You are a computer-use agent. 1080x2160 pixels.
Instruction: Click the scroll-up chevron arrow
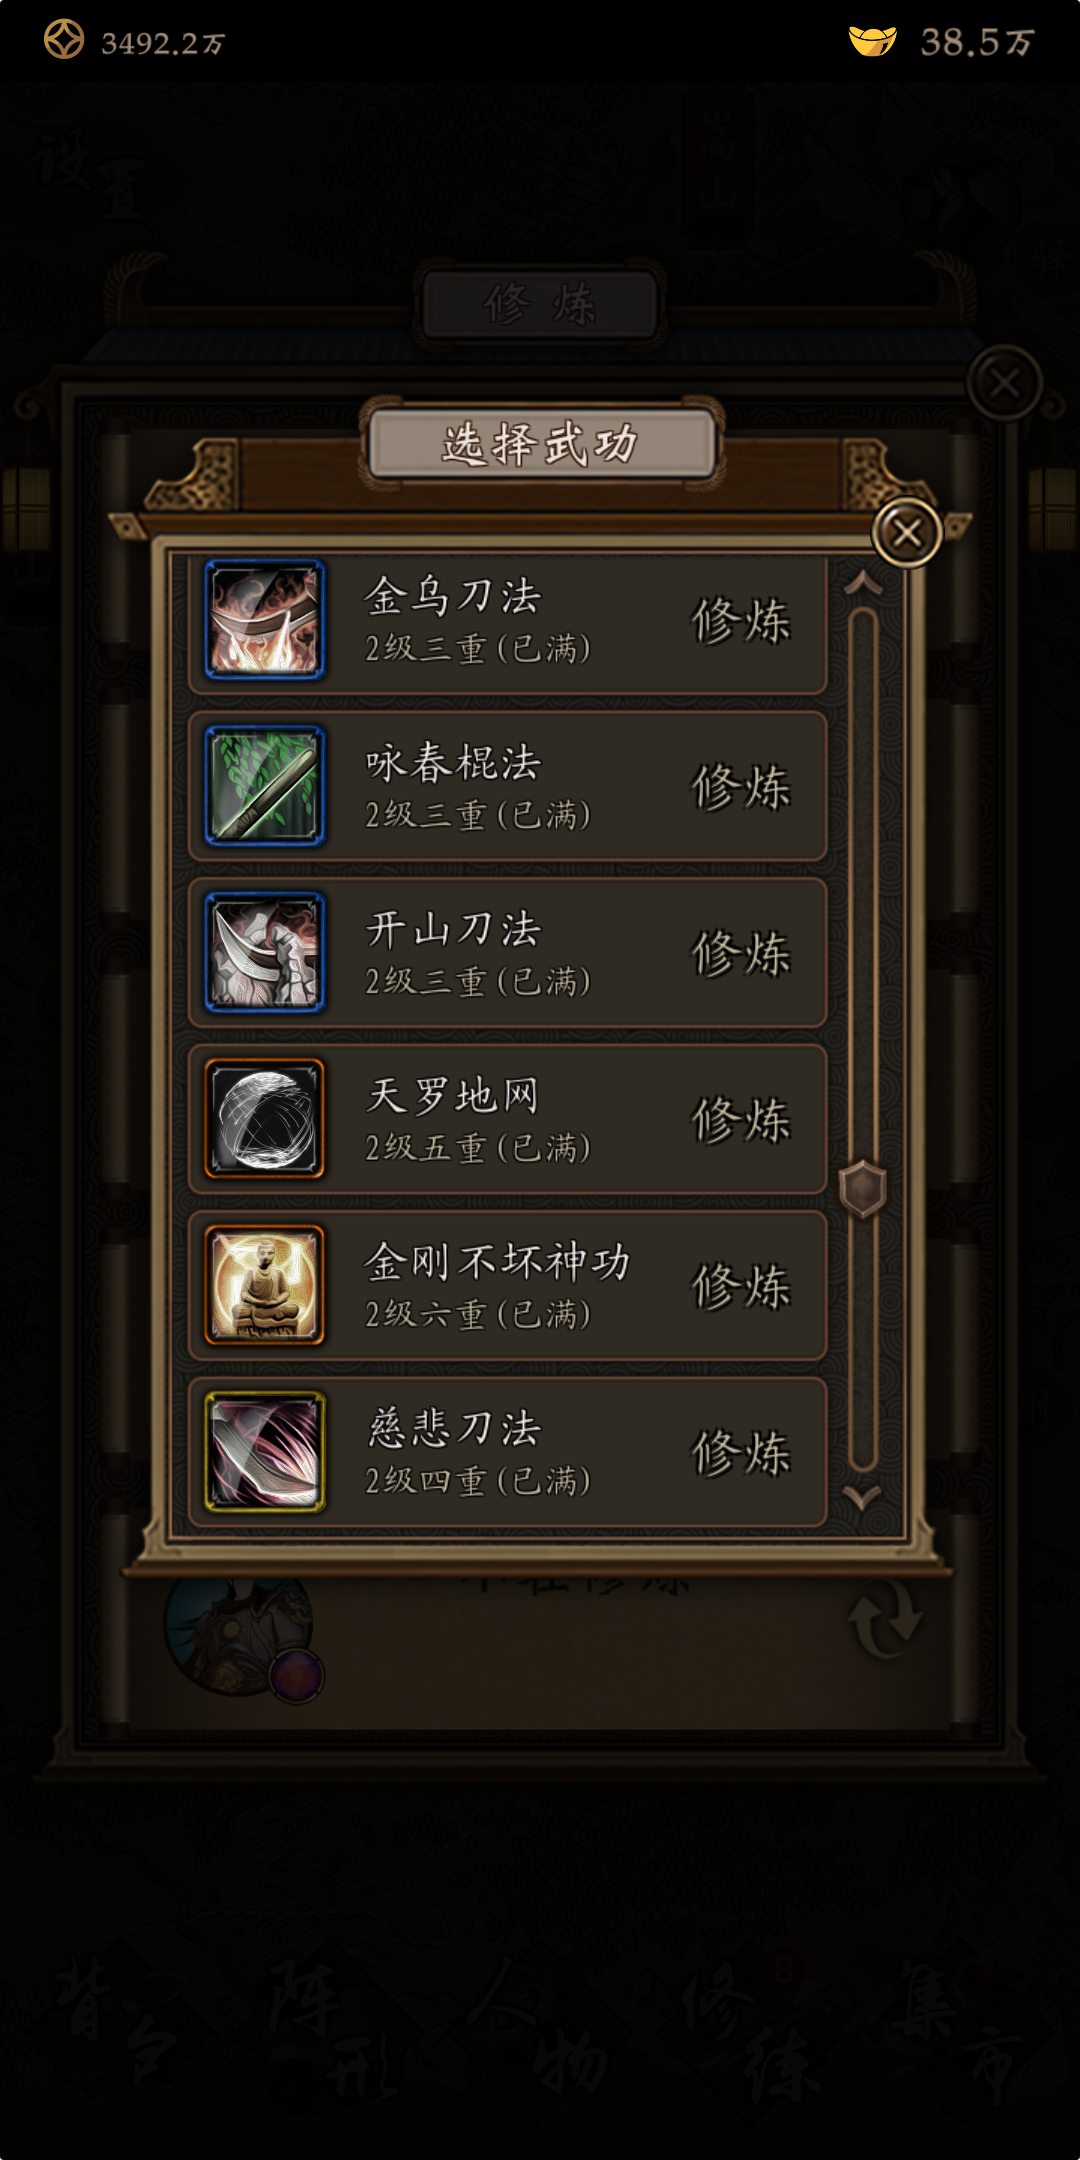click(863, 583)
